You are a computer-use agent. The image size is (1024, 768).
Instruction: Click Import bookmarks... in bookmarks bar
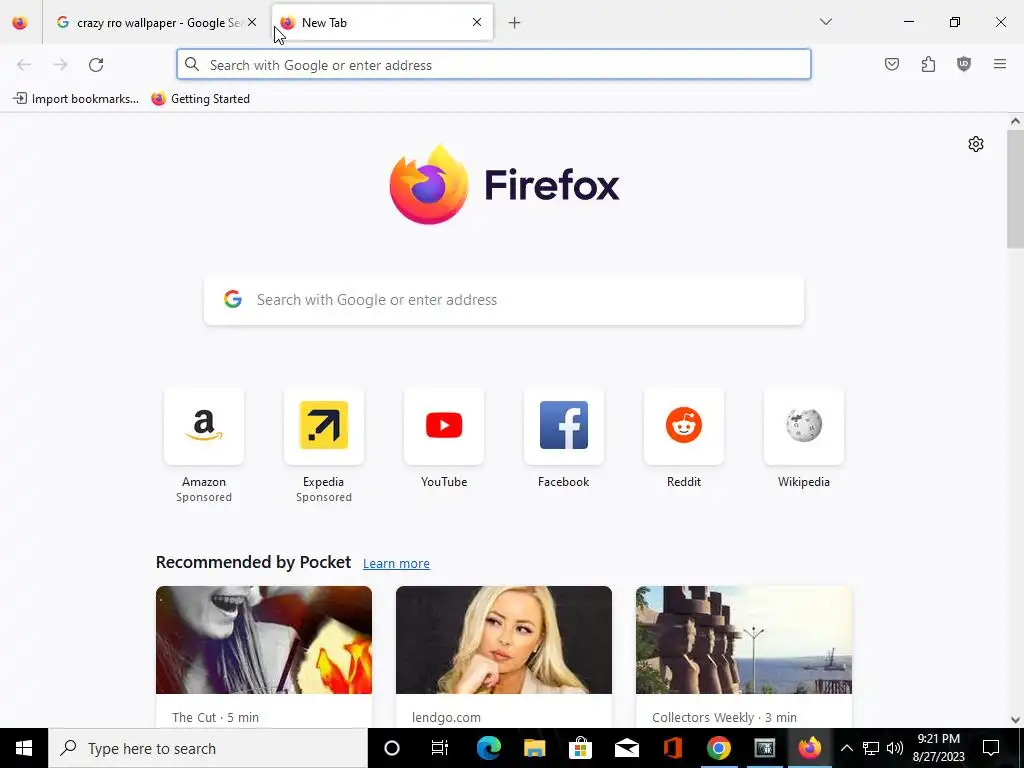76,99
